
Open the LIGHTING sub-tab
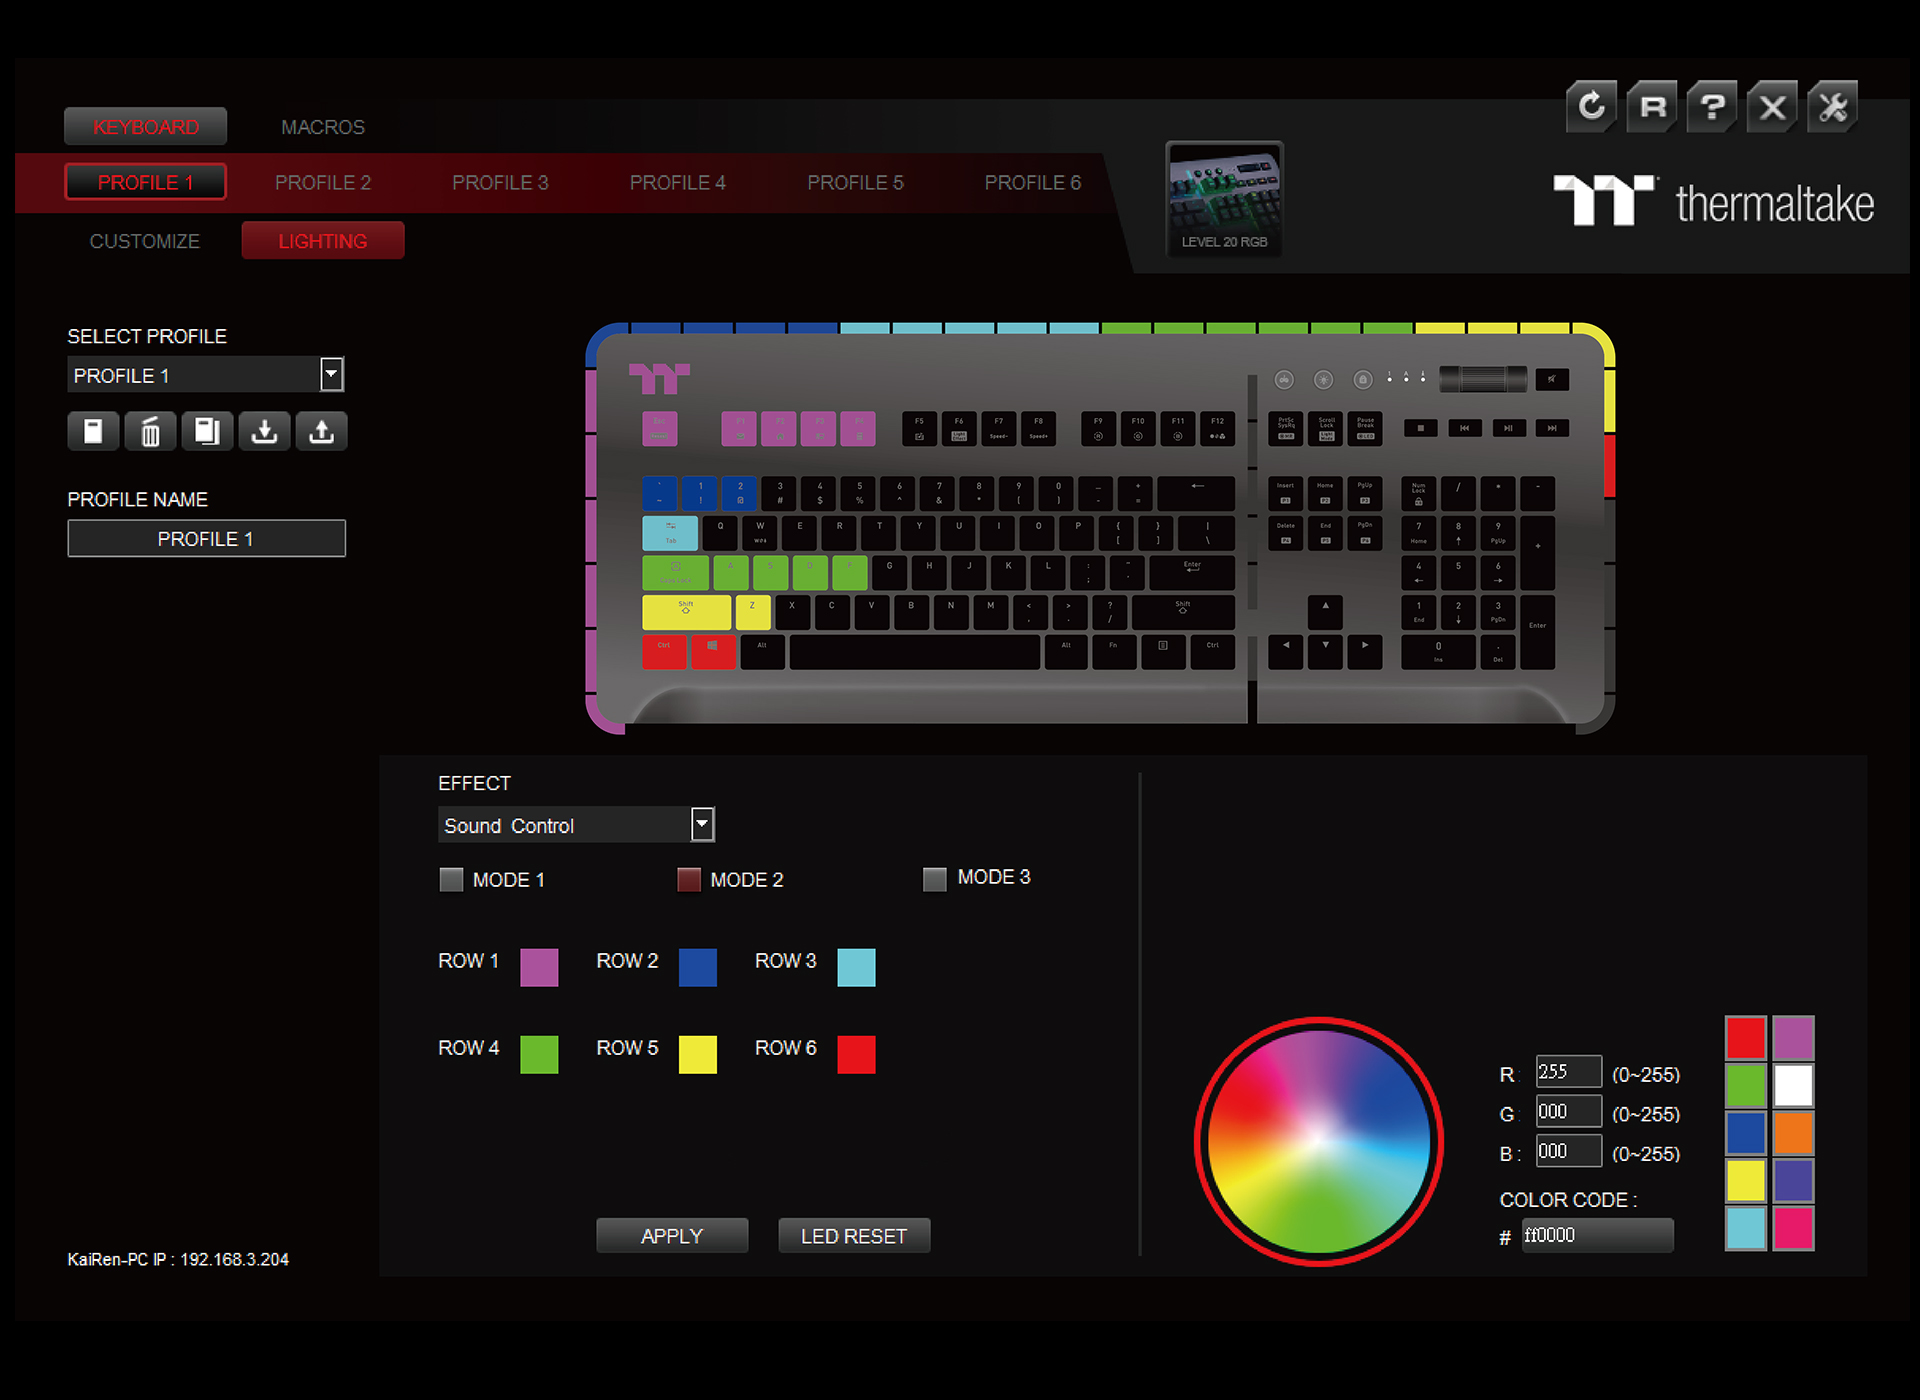[323, 241]
